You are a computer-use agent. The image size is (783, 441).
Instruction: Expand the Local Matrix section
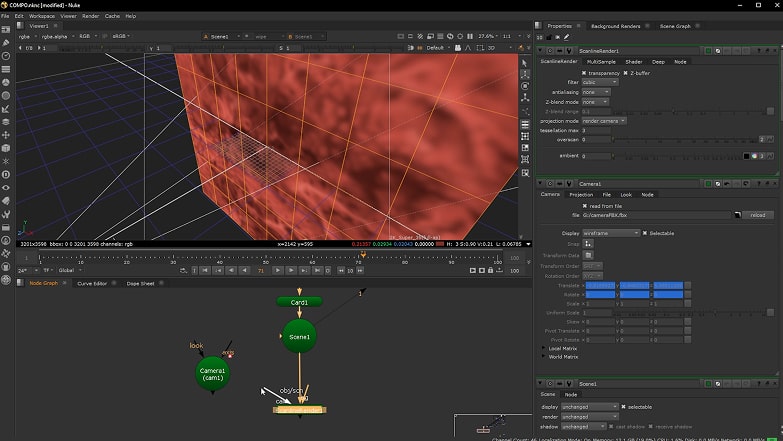coord(544,348)
